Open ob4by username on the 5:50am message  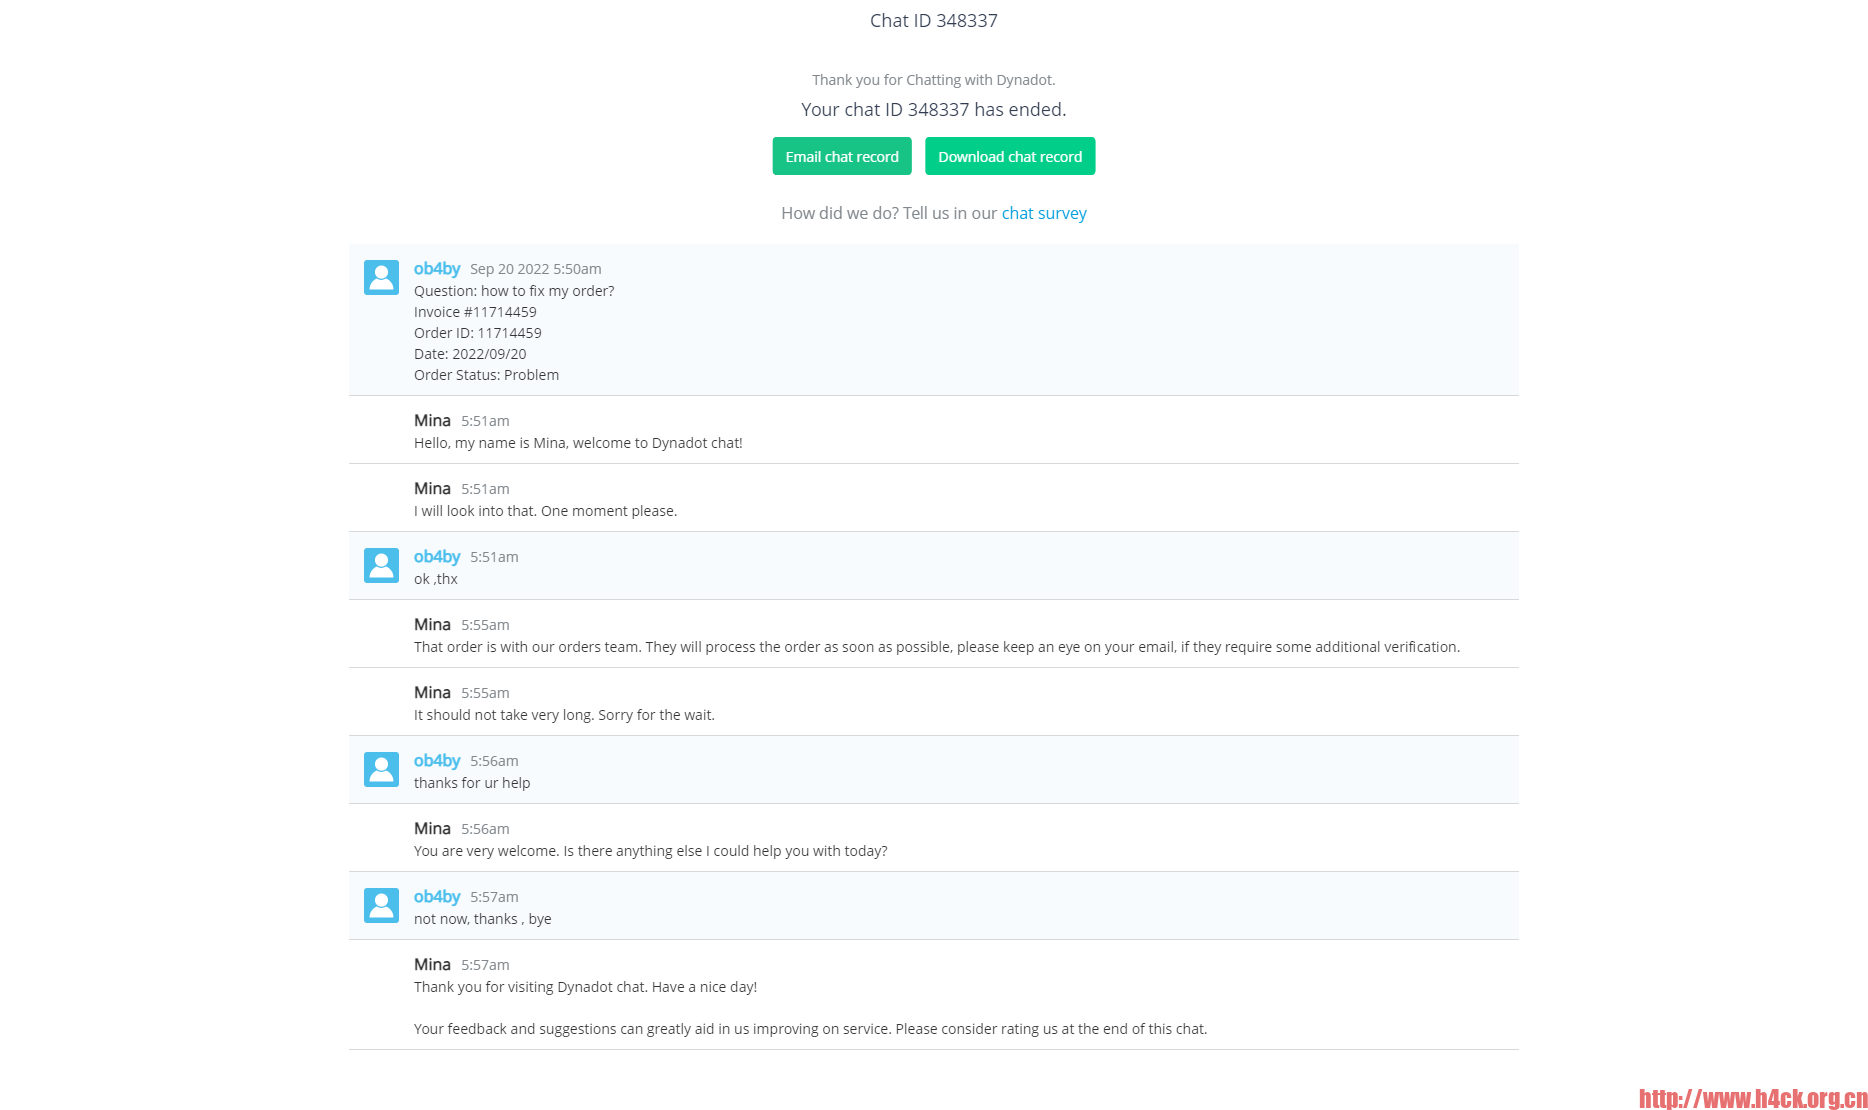pos(437,268)
